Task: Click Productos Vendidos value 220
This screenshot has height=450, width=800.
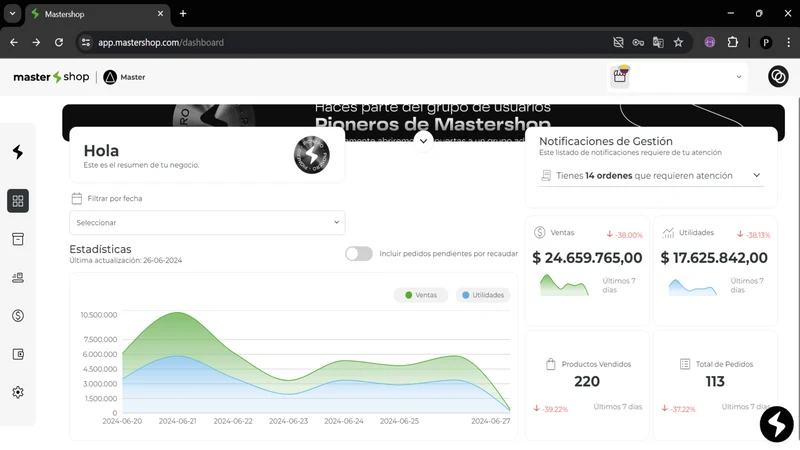Action: [587, 381]
